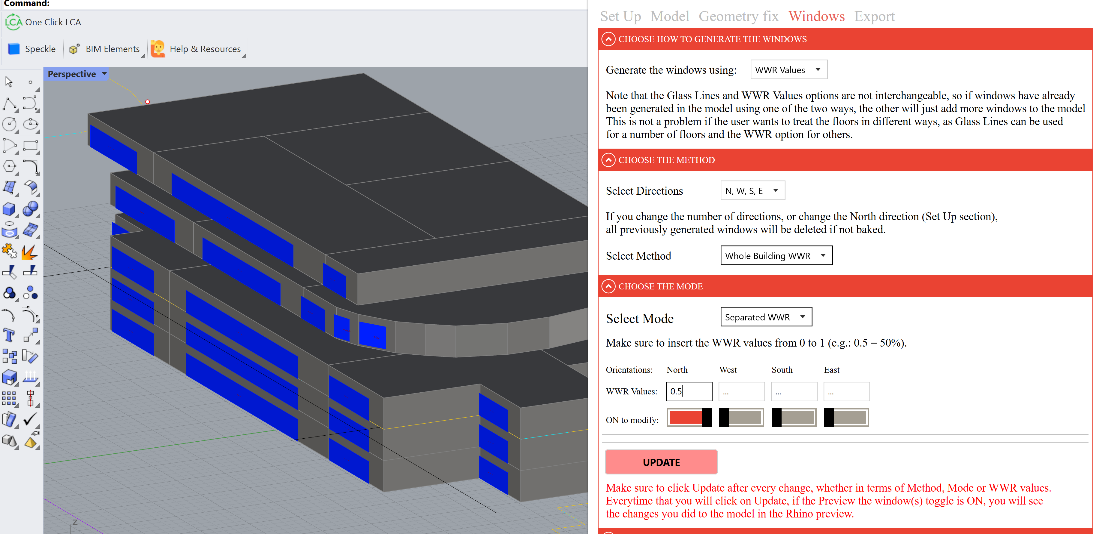Select the arrow pointer tool

click(9, 82)
